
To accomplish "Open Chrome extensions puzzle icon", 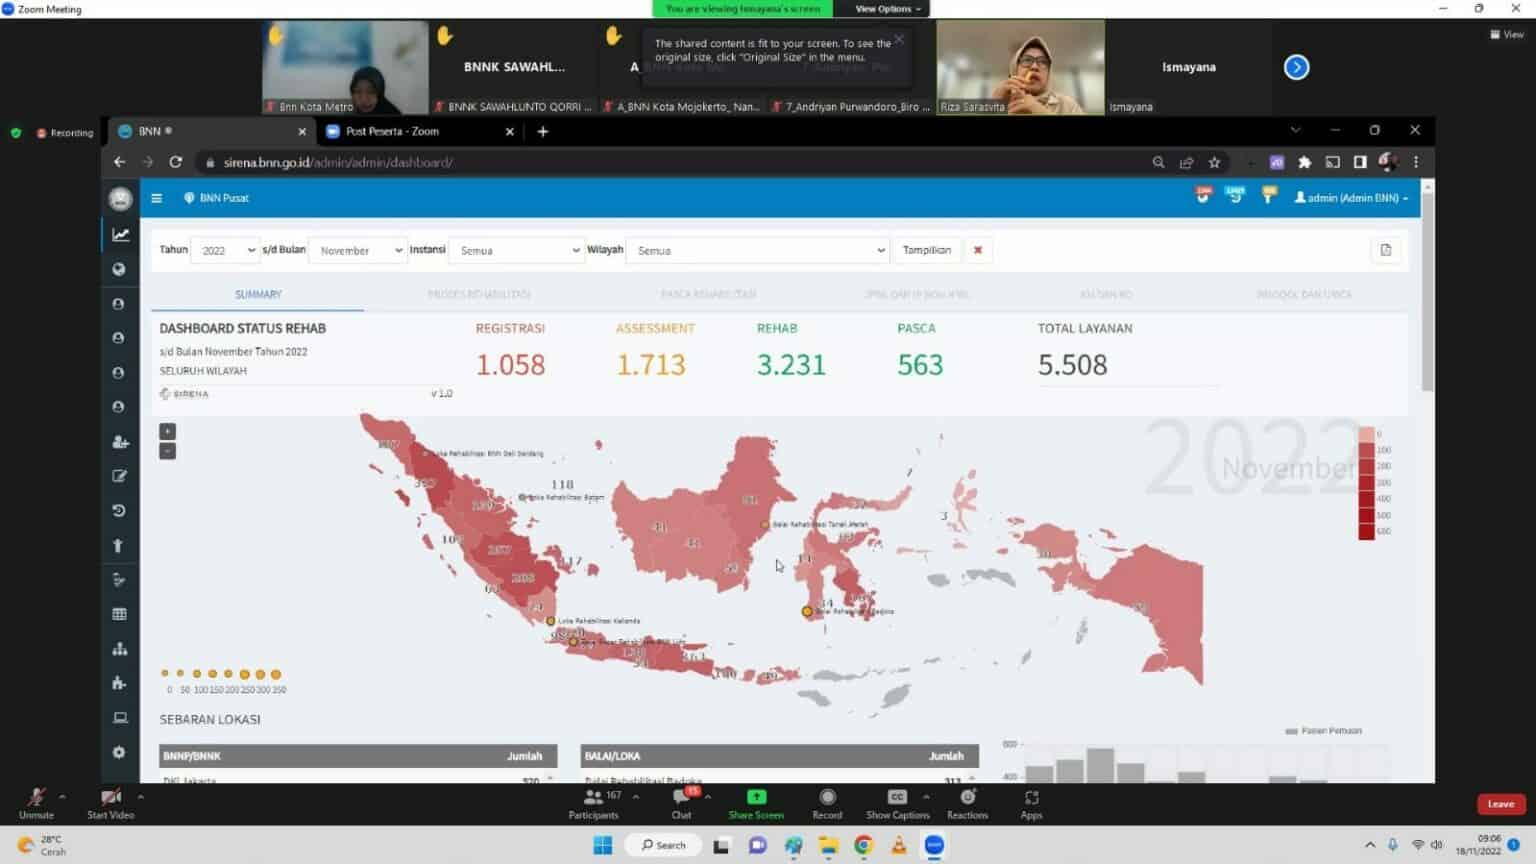I will (1304, 162).
